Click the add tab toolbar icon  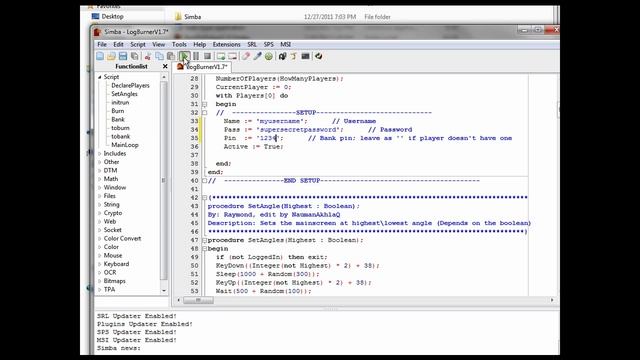221,56
